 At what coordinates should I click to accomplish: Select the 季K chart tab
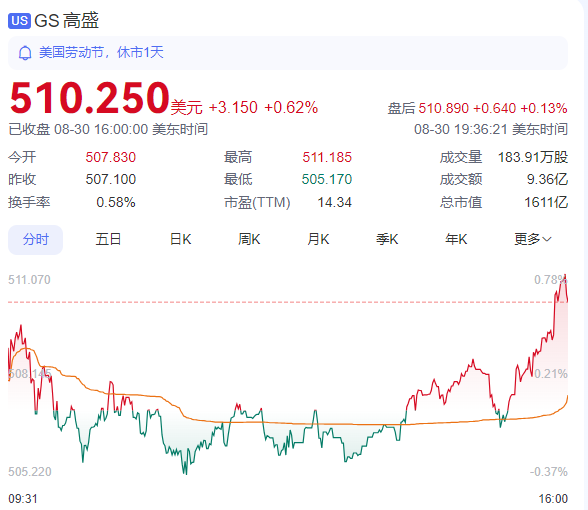pos(387,239)
